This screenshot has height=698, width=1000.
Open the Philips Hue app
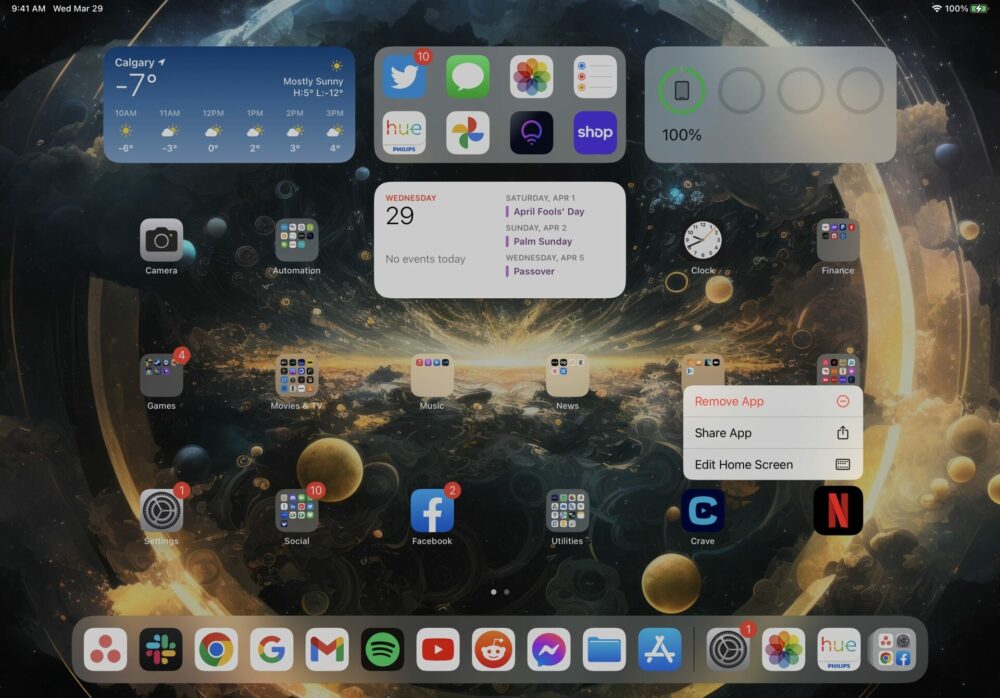coord(404,132)
